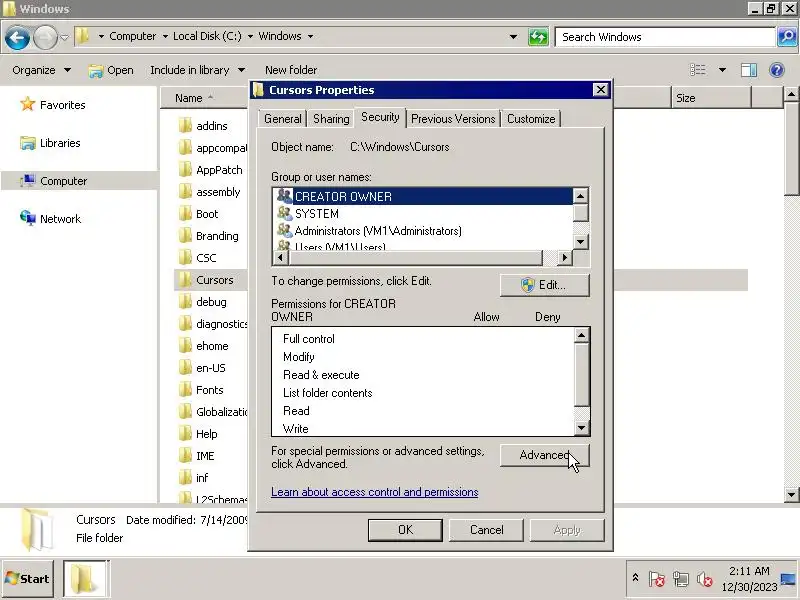Viewport: 800px width, 600px height.
Task: Open the Security tab
Action: (380, 117)
